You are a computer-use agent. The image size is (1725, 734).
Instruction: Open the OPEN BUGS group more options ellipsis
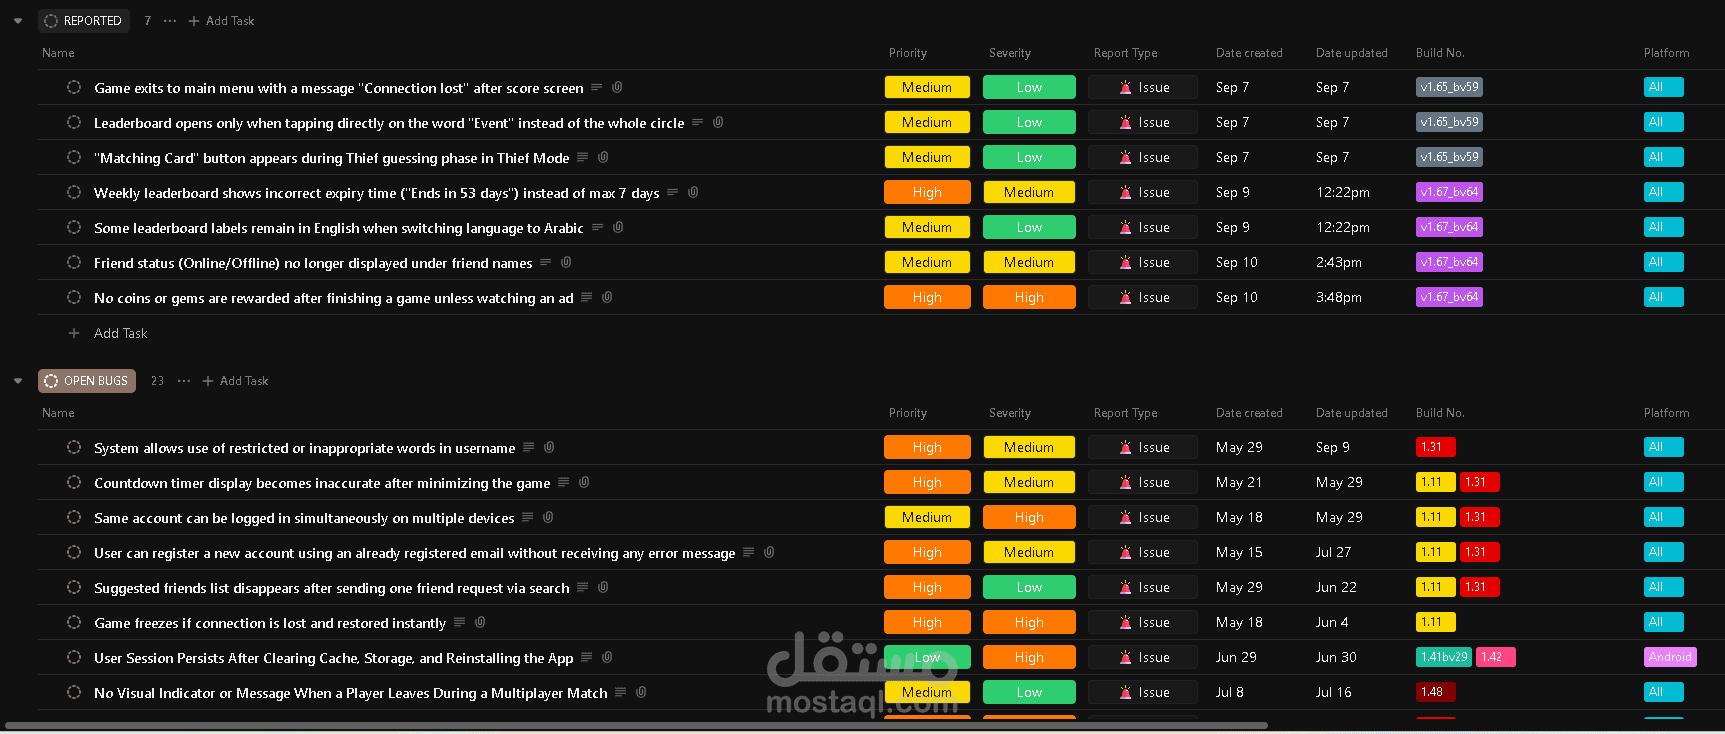pyautogui.click(x=184, y=381)
